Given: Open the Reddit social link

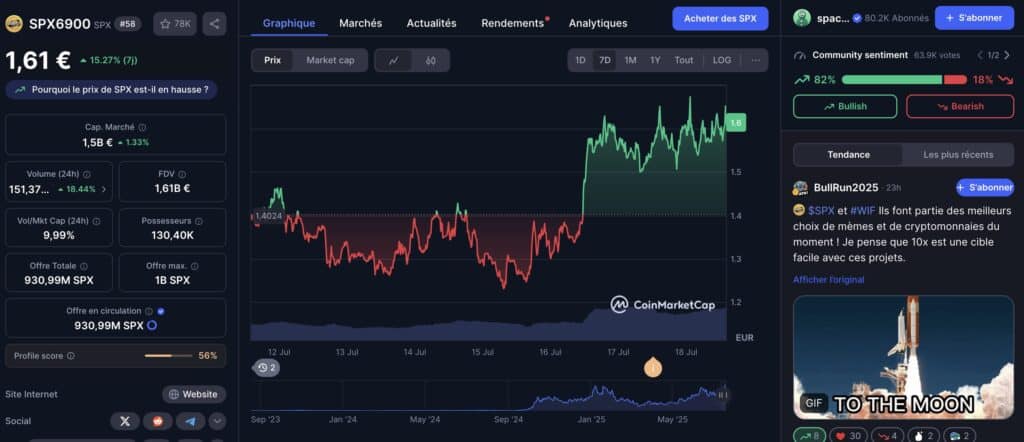Looking at the screenshot, I should tap(157, 421).
